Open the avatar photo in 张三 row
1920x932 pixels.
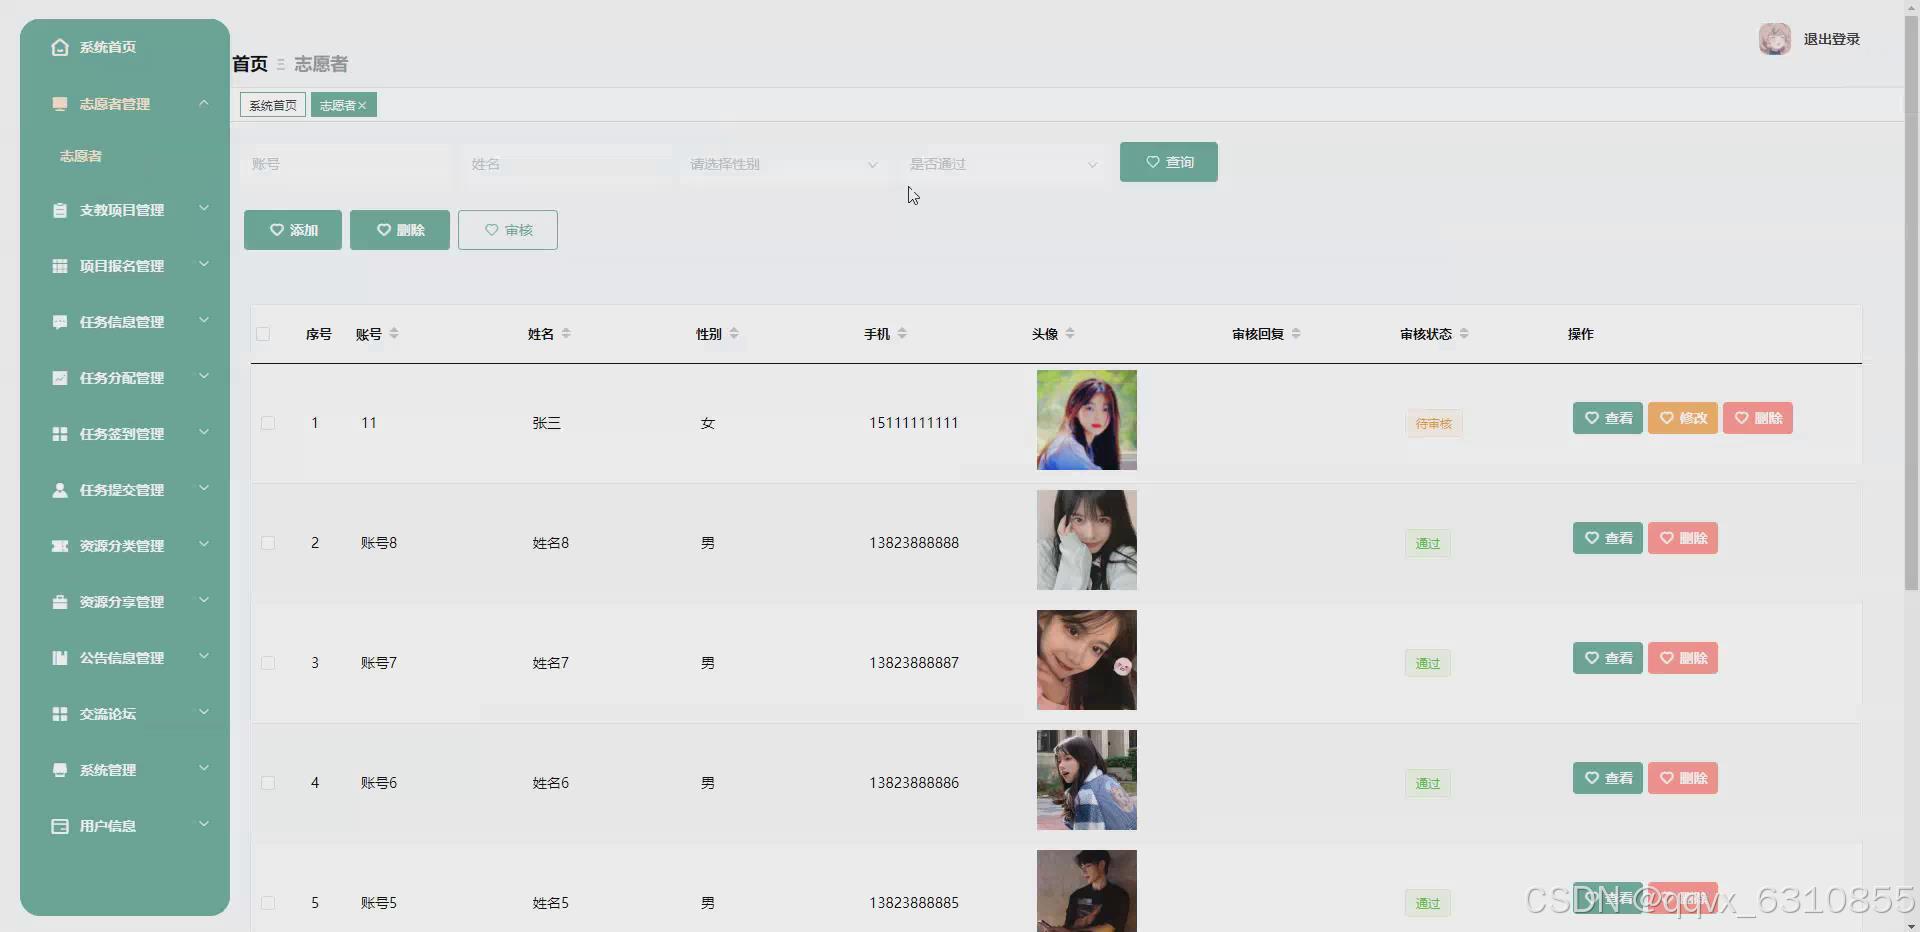(1087, 420)
